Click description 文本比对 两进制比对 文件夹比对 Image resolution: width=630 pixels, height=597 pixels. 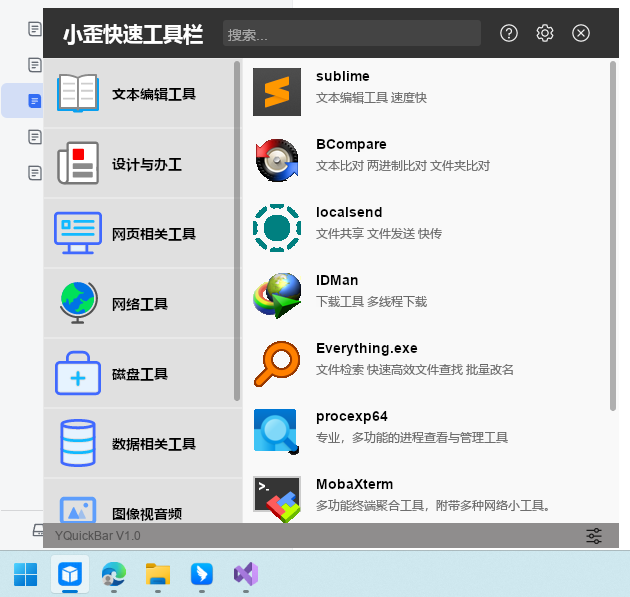coord(403,166)
